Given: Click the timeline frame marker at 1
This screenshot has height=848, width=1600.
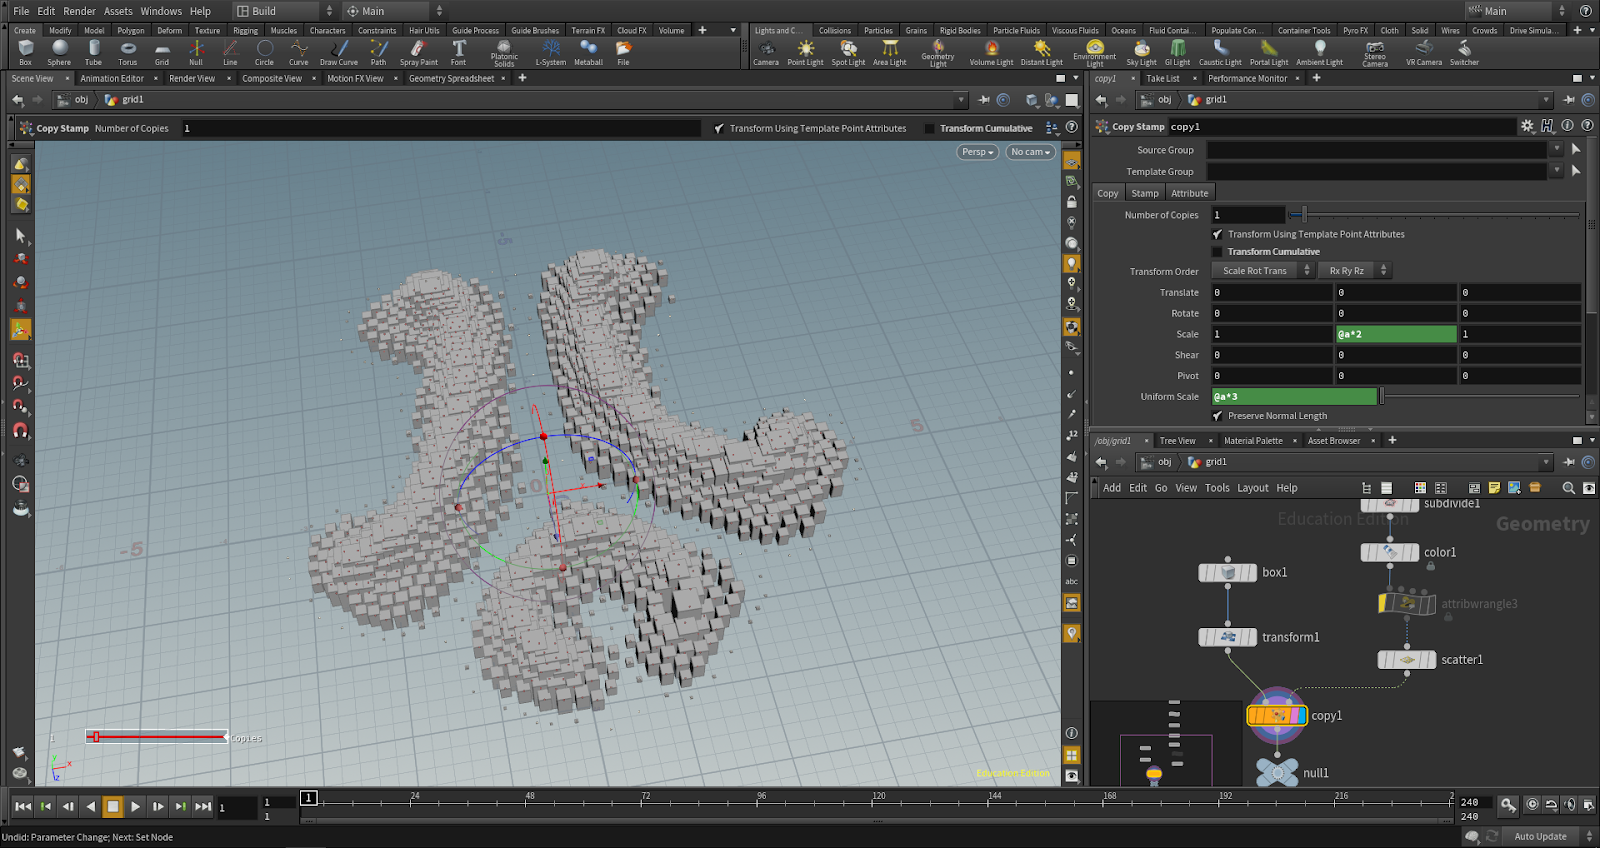Looking at the screenshot, I should pos(309,798).
